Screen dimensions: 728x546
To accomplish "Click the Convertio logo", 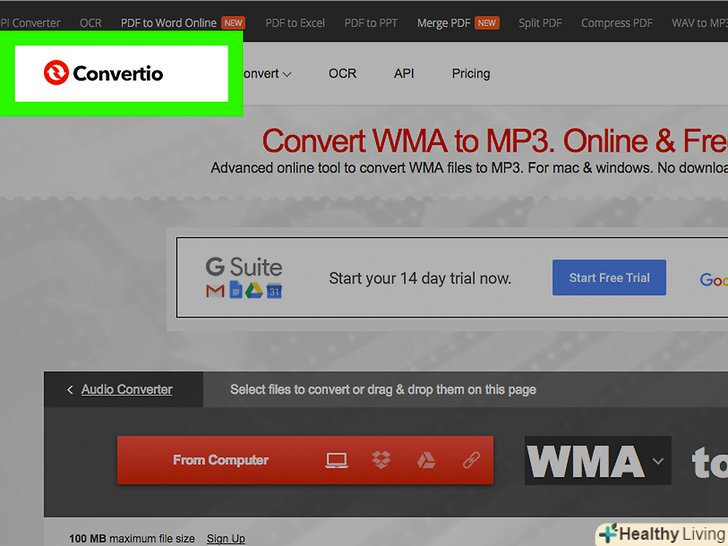I will point(104,73).
